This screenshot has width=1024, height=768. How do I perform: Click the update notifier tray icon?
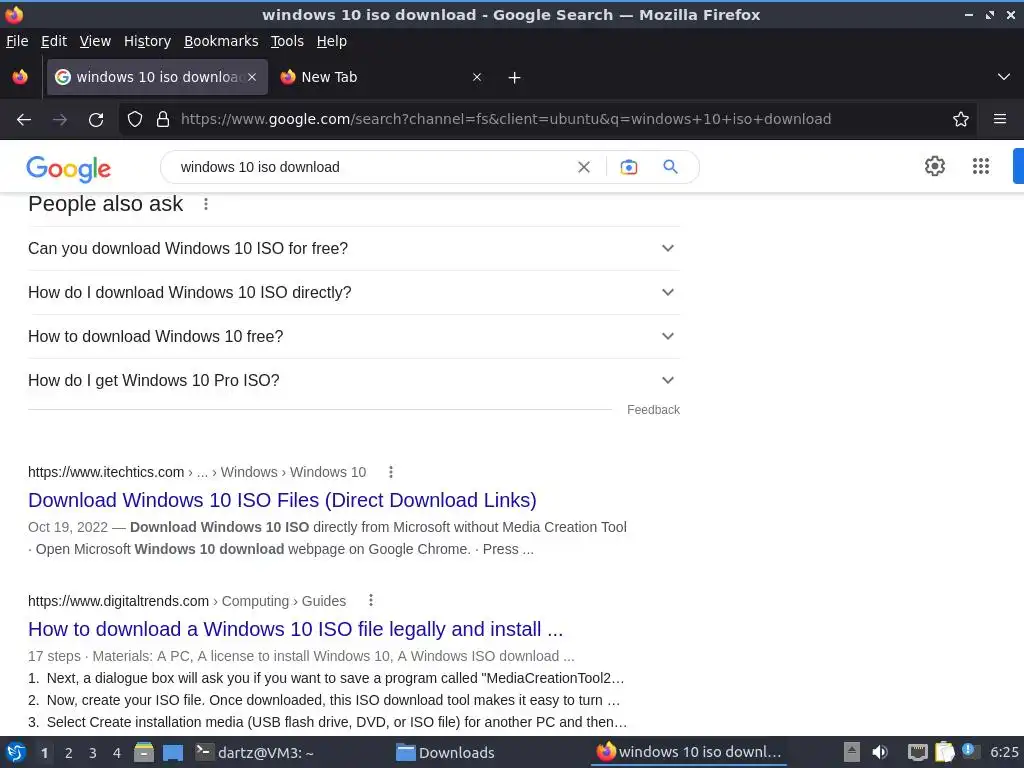(970, 751)
